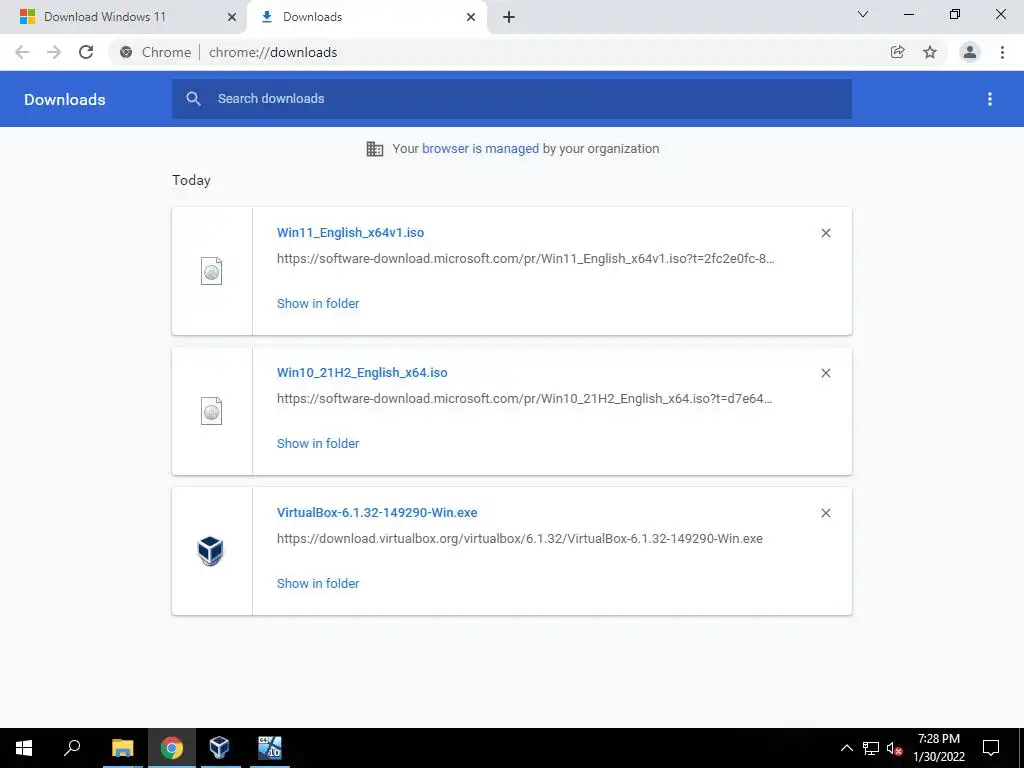Remove Win11_English_x64v1.iso from the list
This screenshot has height=768, width=1024.
pos(826,233)
